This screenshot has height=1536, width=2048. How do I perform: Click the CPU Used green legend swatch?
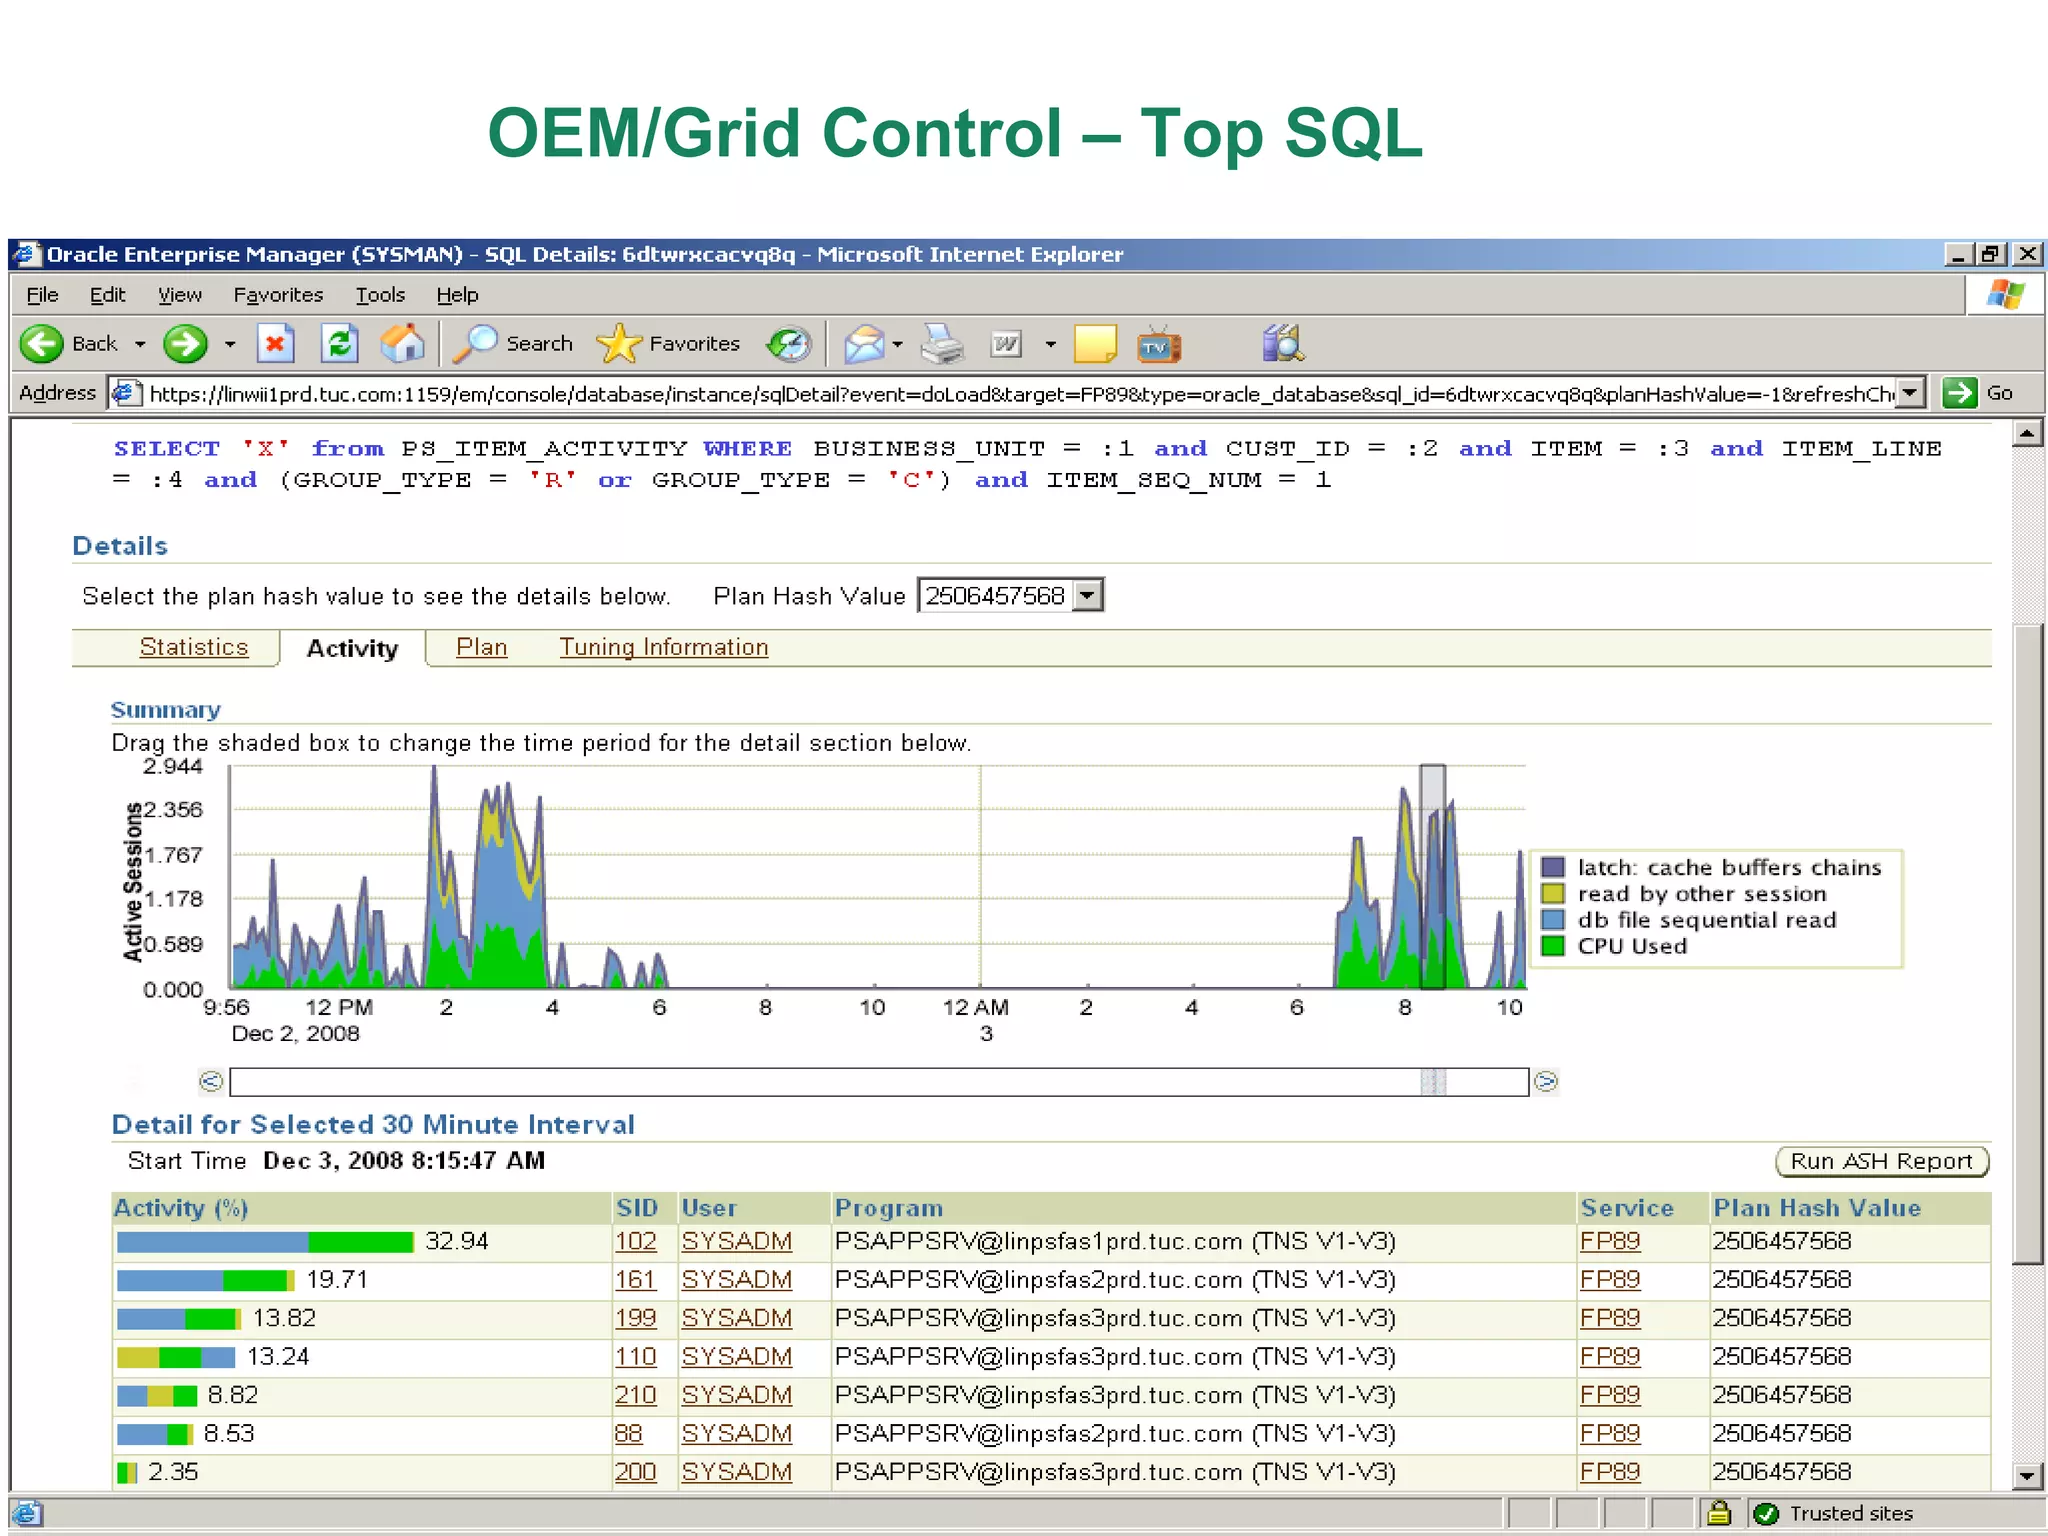point(1553,946)
